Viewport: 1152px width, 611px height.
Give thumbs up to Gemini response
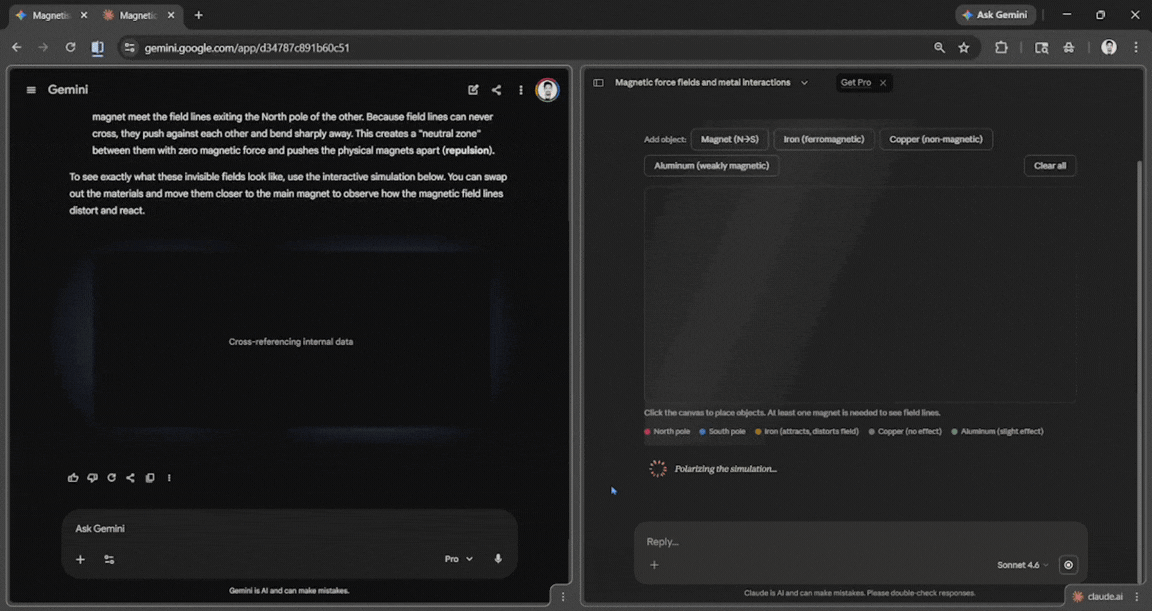click(x=73, y=477)
